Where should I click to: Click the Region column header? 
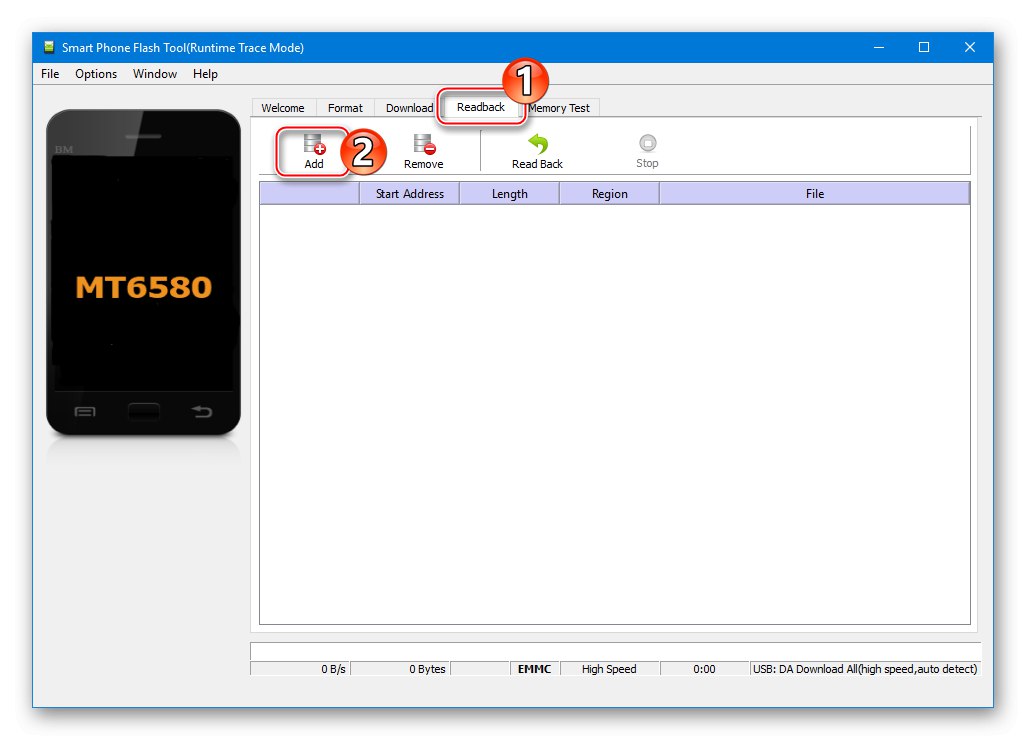(609, 193)
